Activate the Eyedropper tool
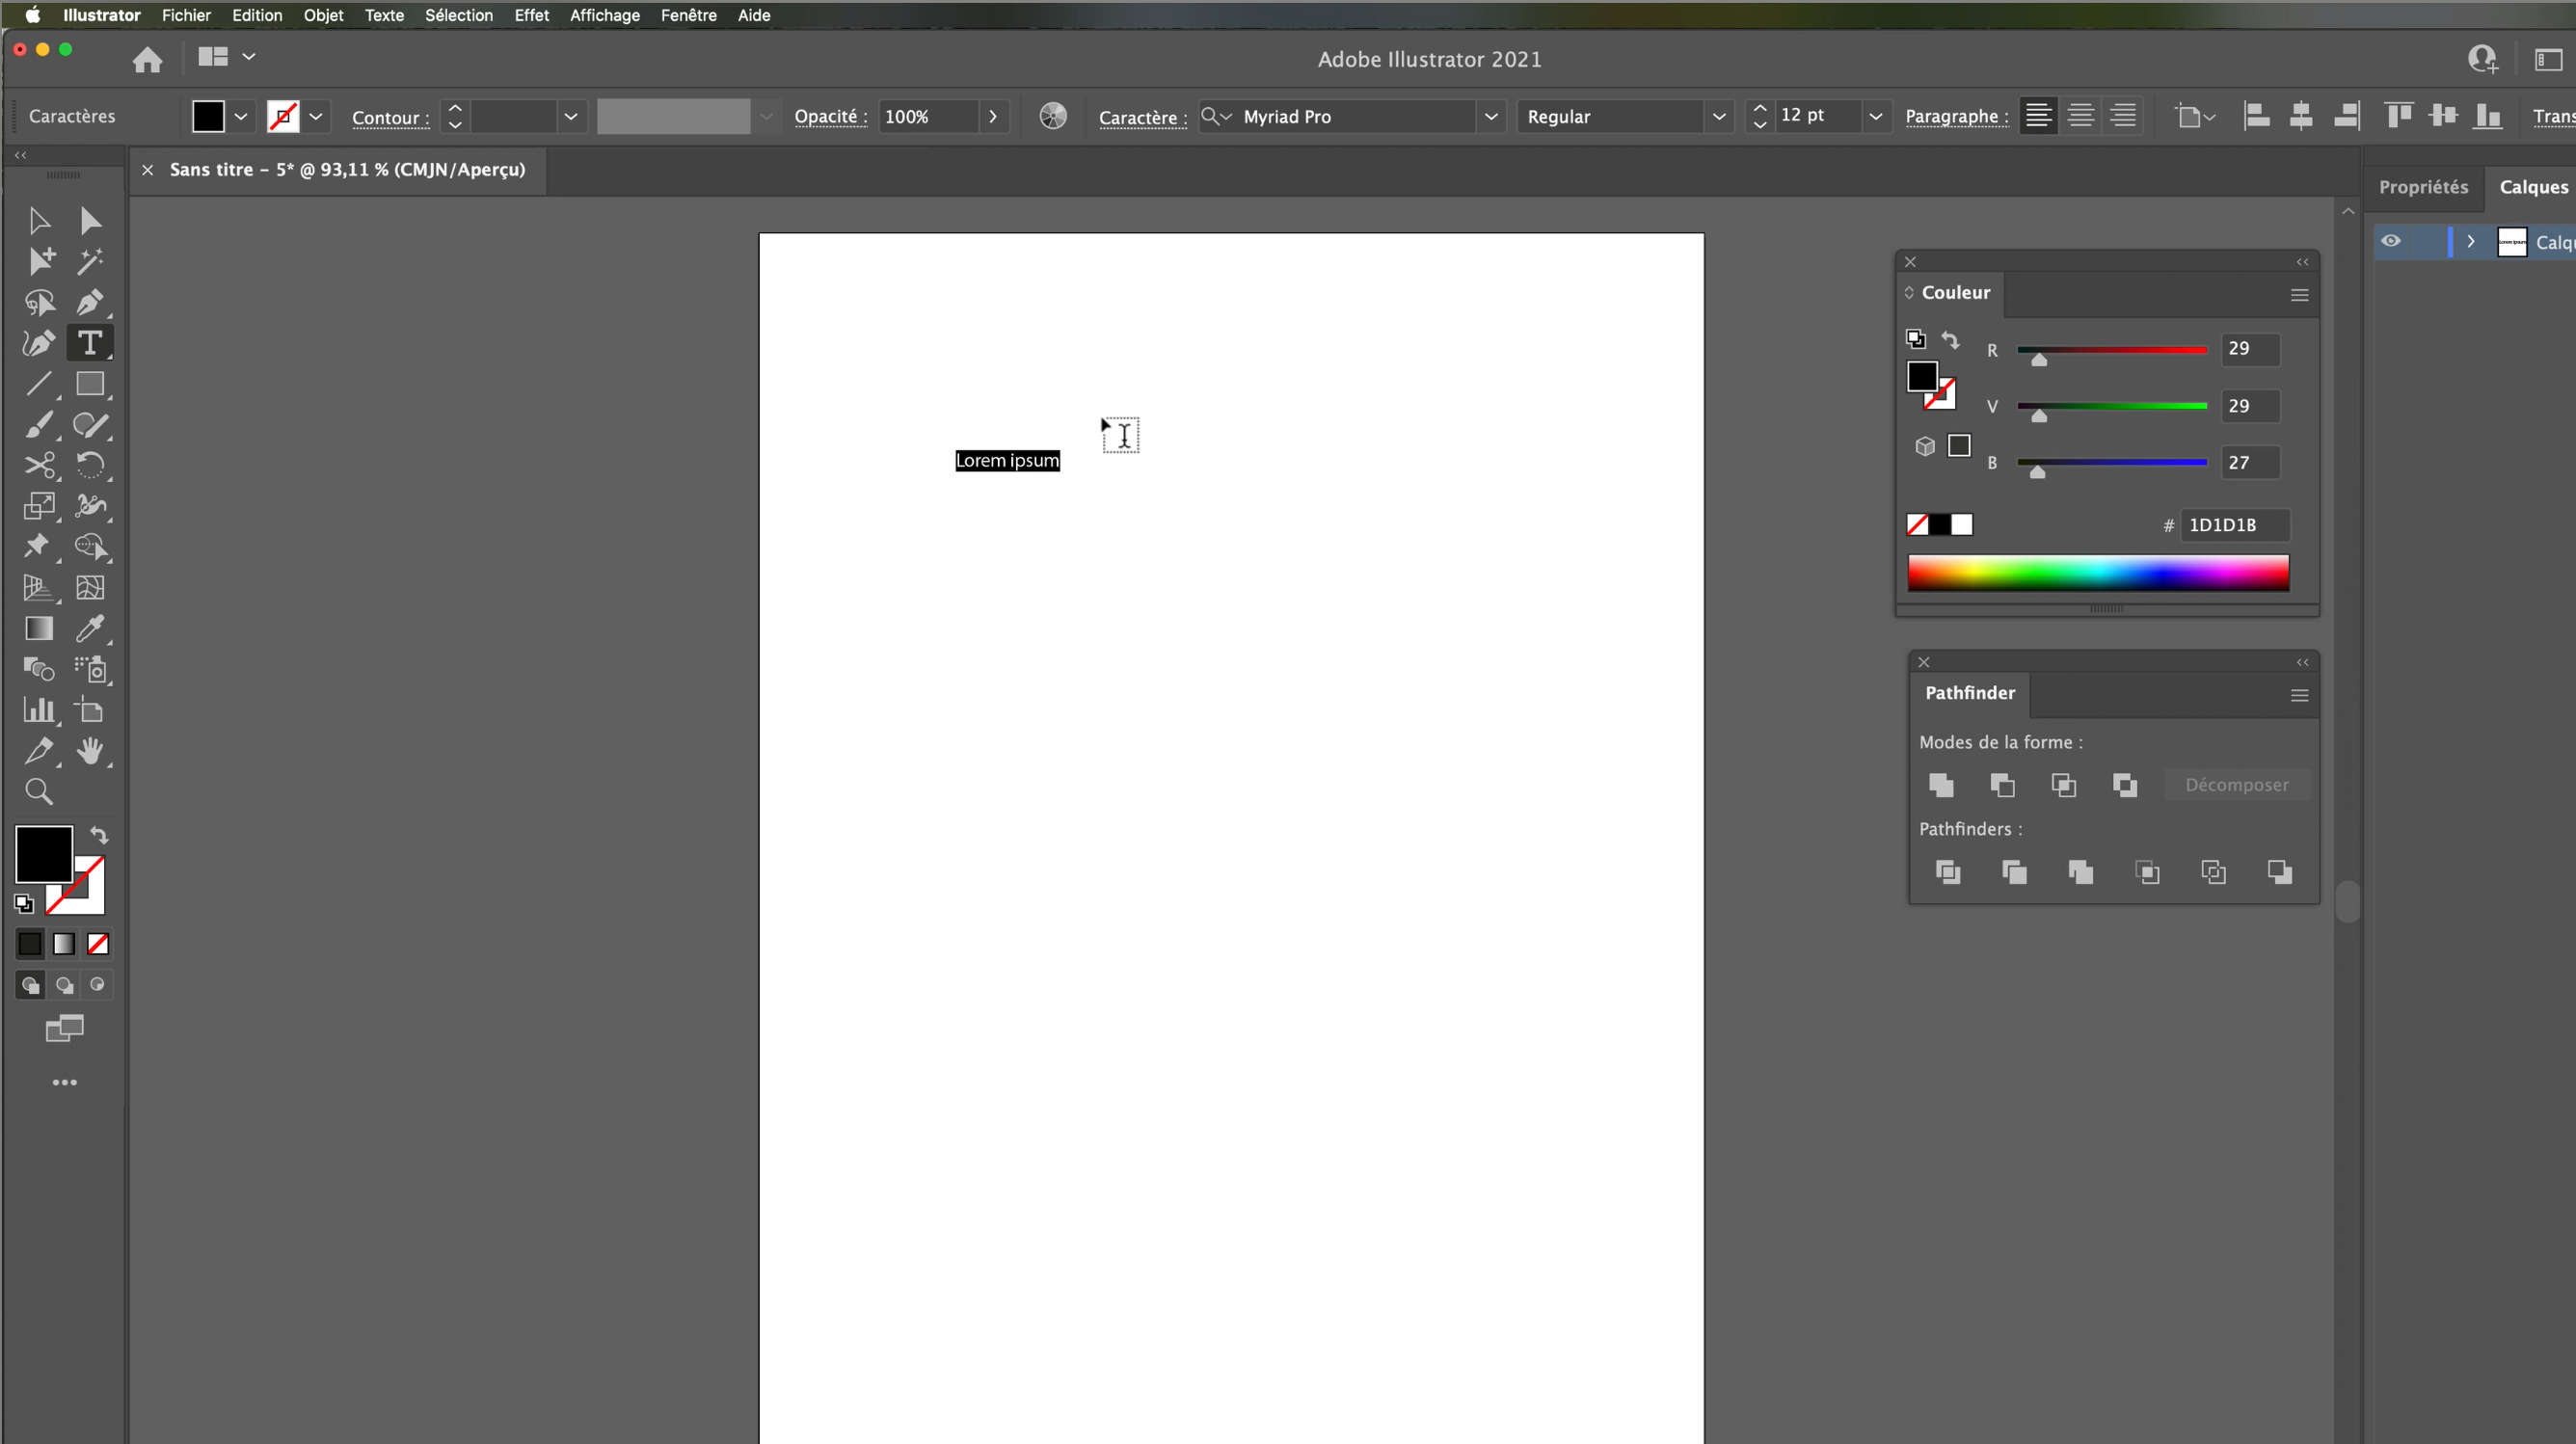This screenshot has width=2576, height=1444. click(90, 629)
